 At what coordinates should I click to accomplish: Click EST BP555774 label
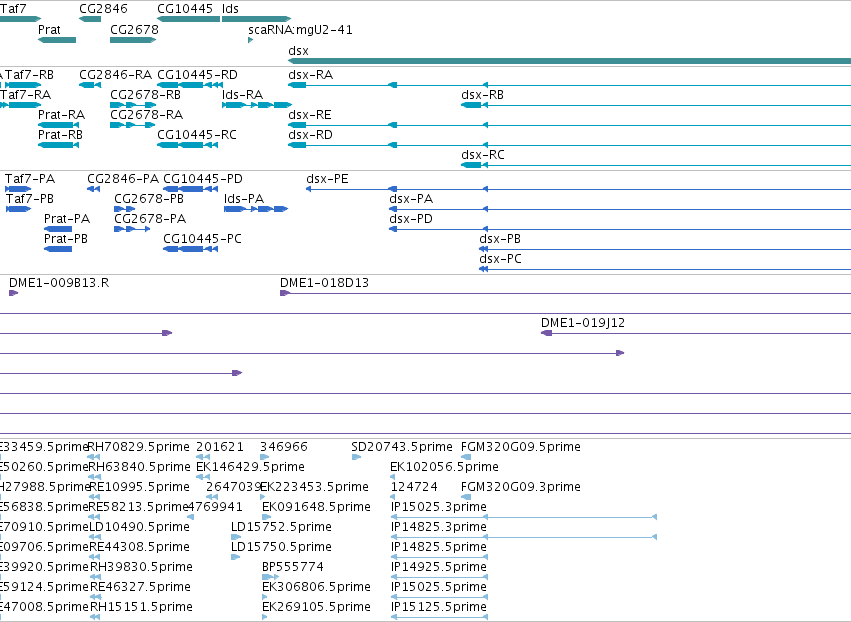click(x=293, y=568)
